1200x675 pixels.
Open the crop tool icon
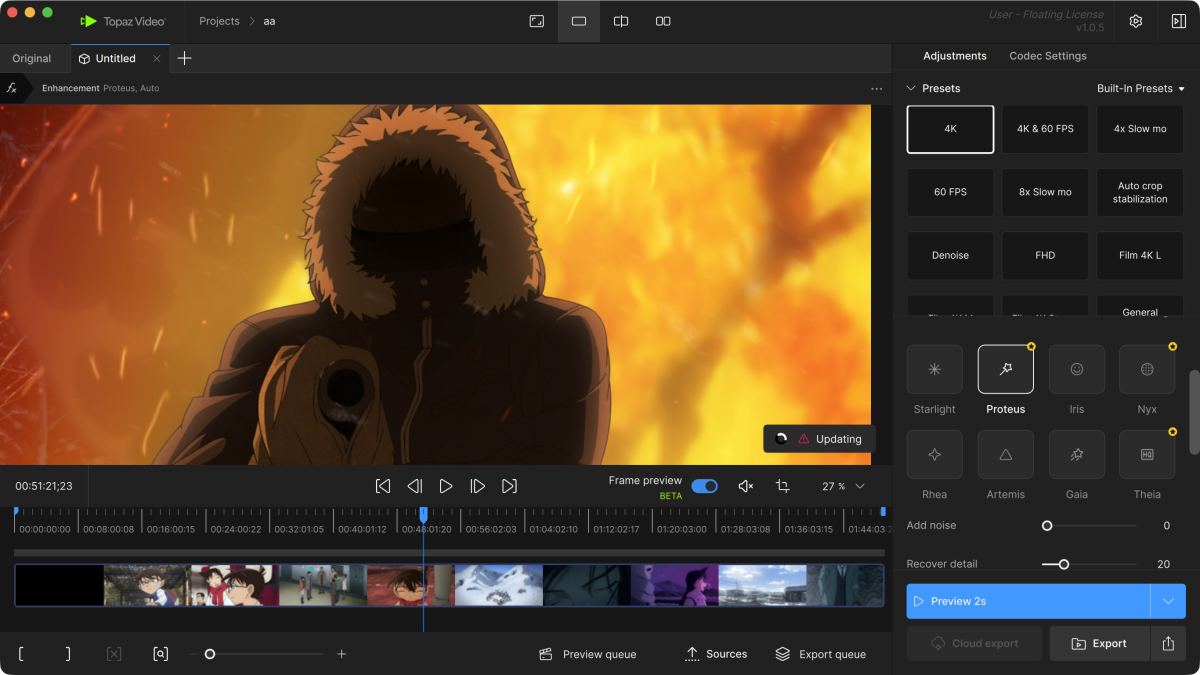pyautogui.click(x=782, y=486)
